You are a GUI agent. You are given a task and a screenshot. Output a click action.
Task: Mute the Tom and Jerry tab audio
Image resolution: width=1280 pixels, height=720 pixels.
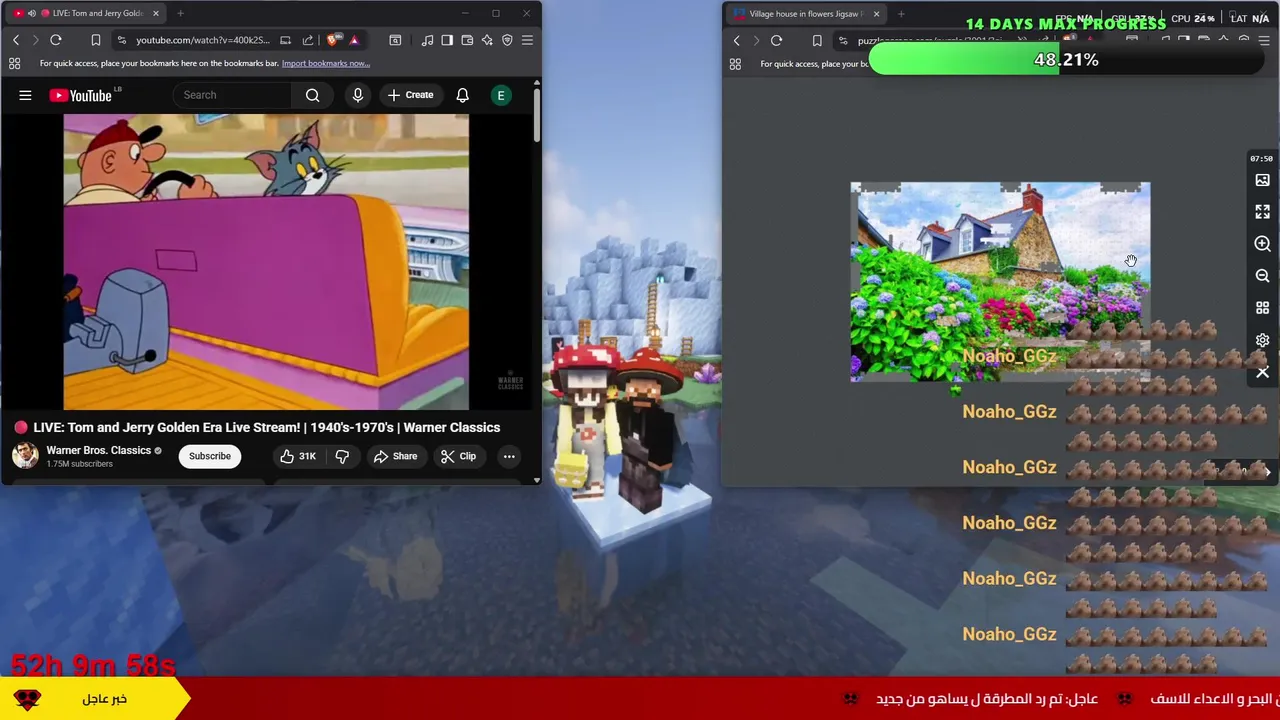(x=31, y=13)
